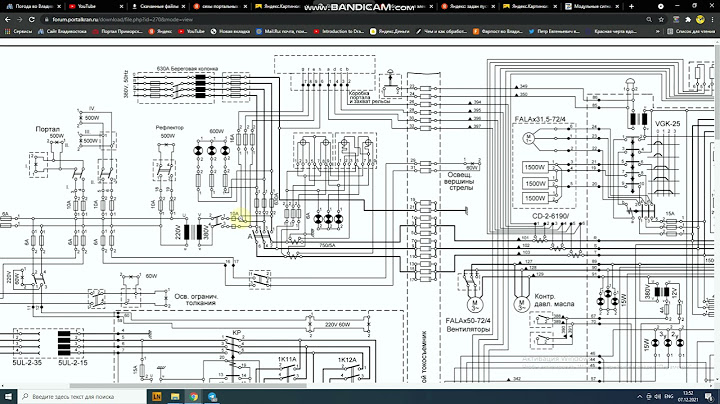Open the taskbar clock showing 13:52
The width and height of the screenshot is (720, 404).
(x=688, y=396)
